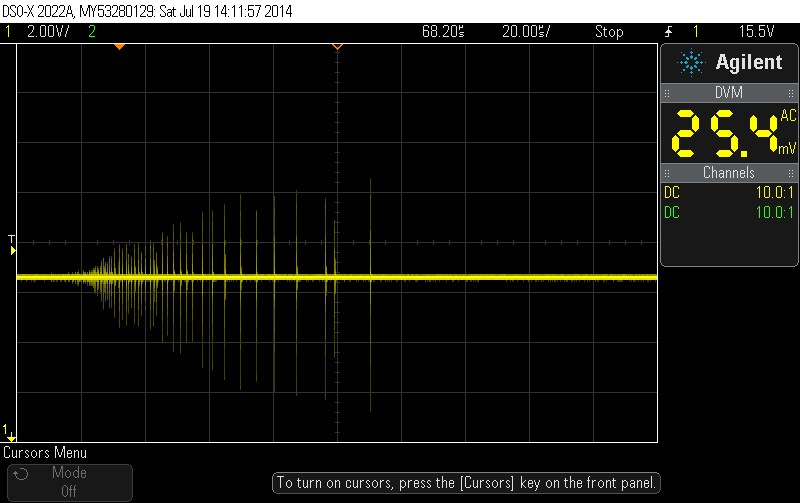
Task: Click channel 1 yellow DC coupling label
Action: coord(672,193)
